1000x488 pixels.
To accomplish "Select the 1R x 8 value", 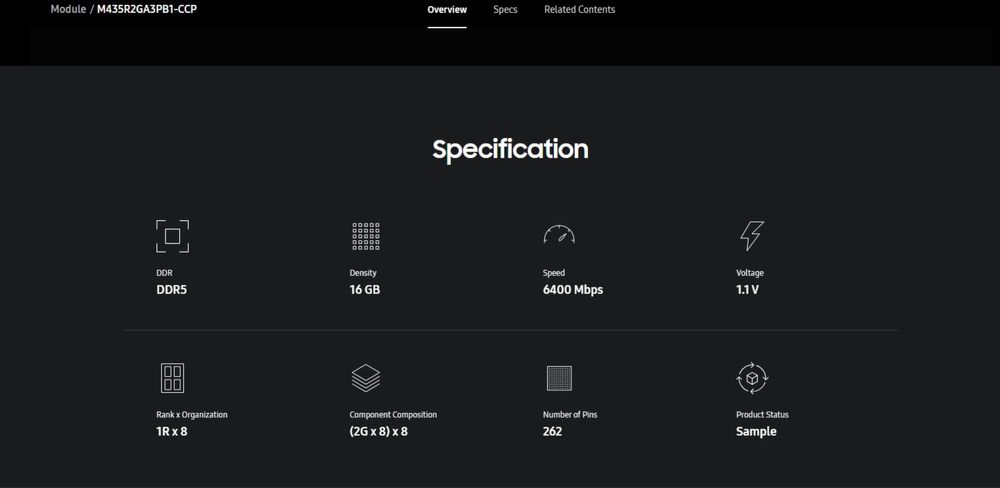I will 172,431.
